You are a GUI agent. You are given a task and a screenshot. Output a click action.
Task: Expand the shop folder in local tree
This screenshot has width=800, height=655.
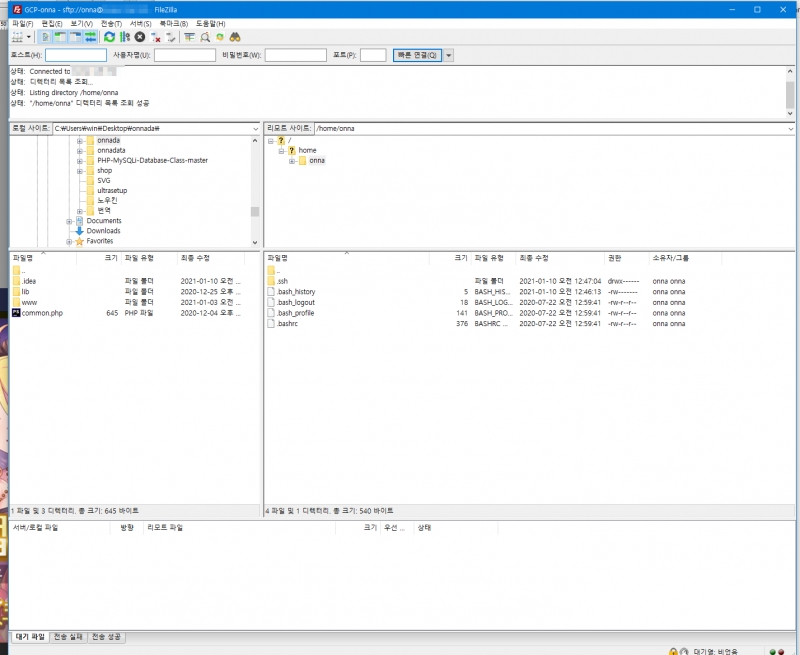[79, 171]
